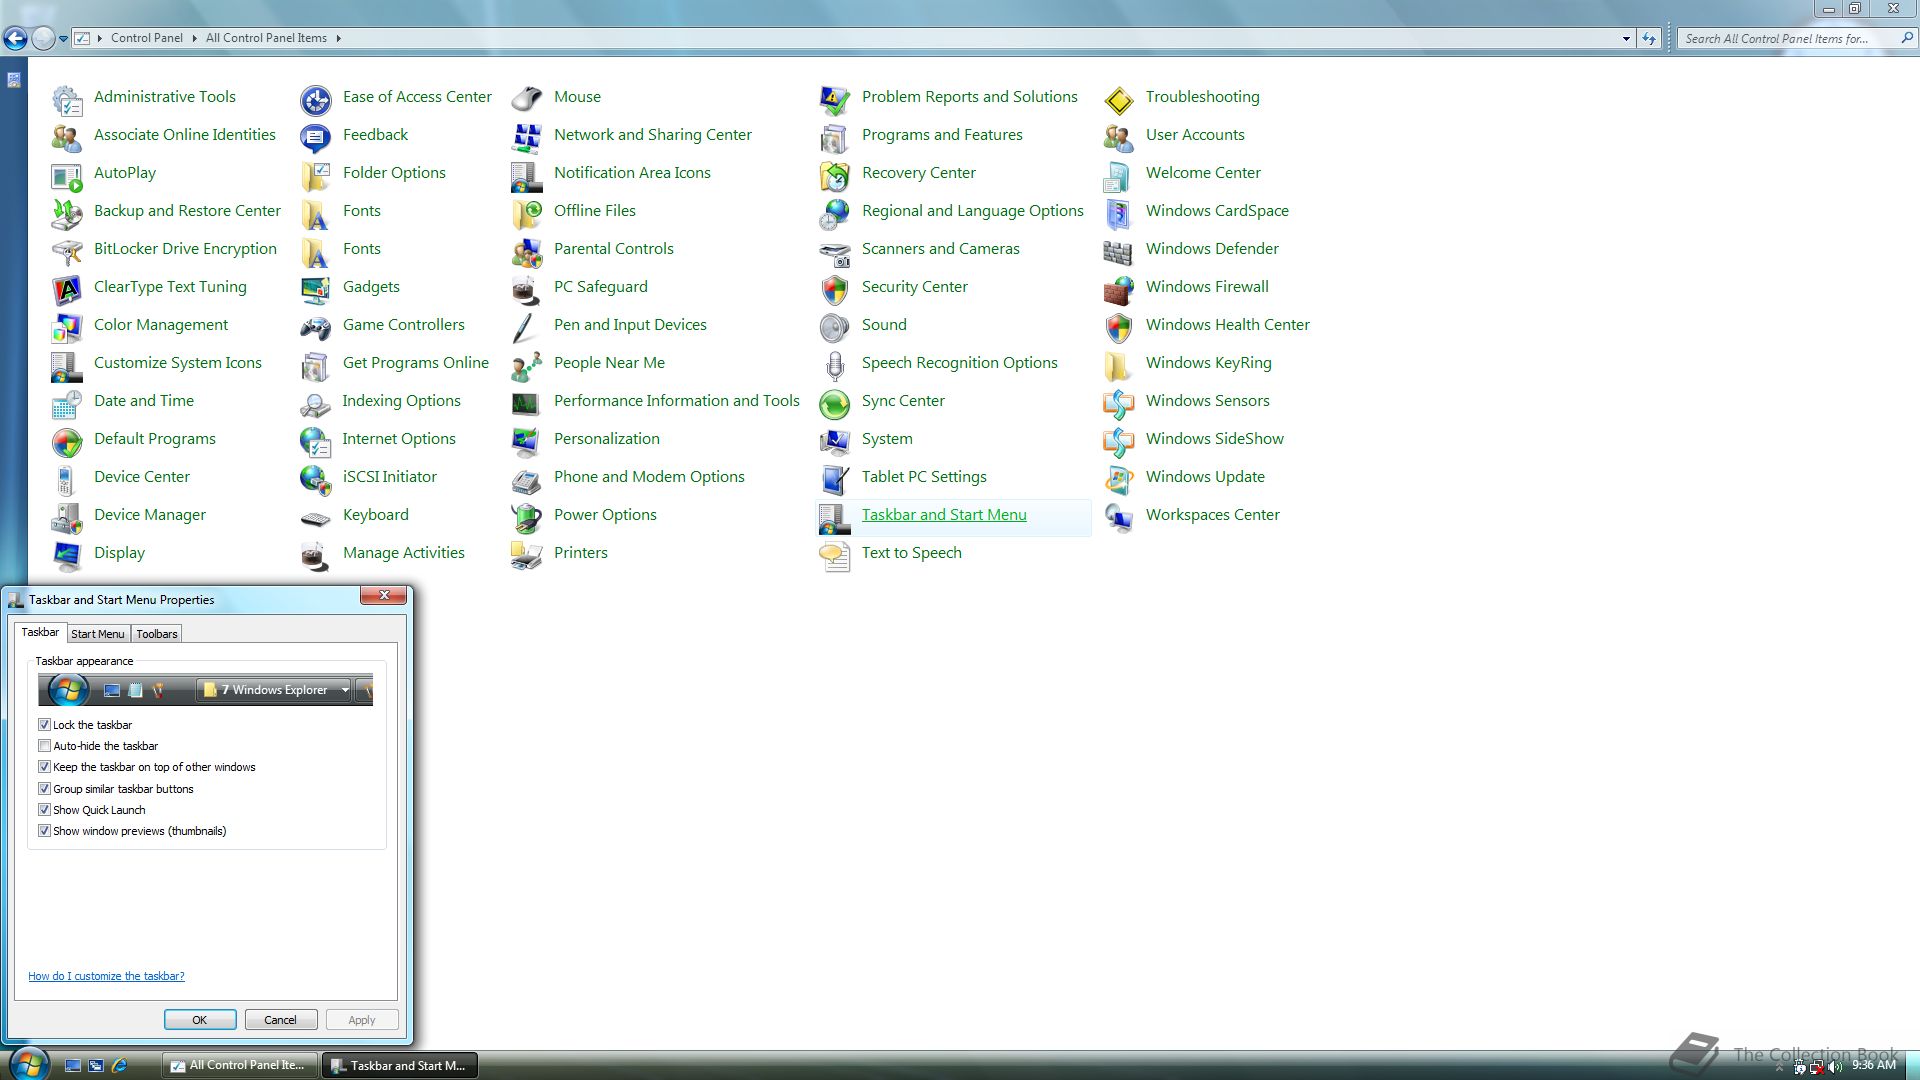Viewport: 1920px width, 1080px height.
Task: Switch to the Start Menu tab
Action: [97, 634]
